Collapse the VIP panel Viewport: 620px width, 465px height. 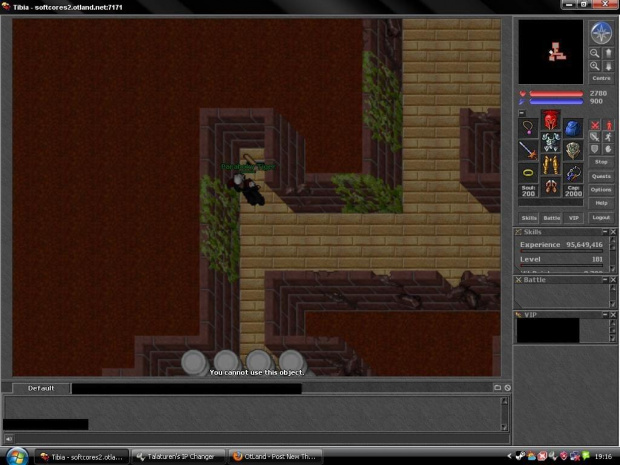(605, 314)
